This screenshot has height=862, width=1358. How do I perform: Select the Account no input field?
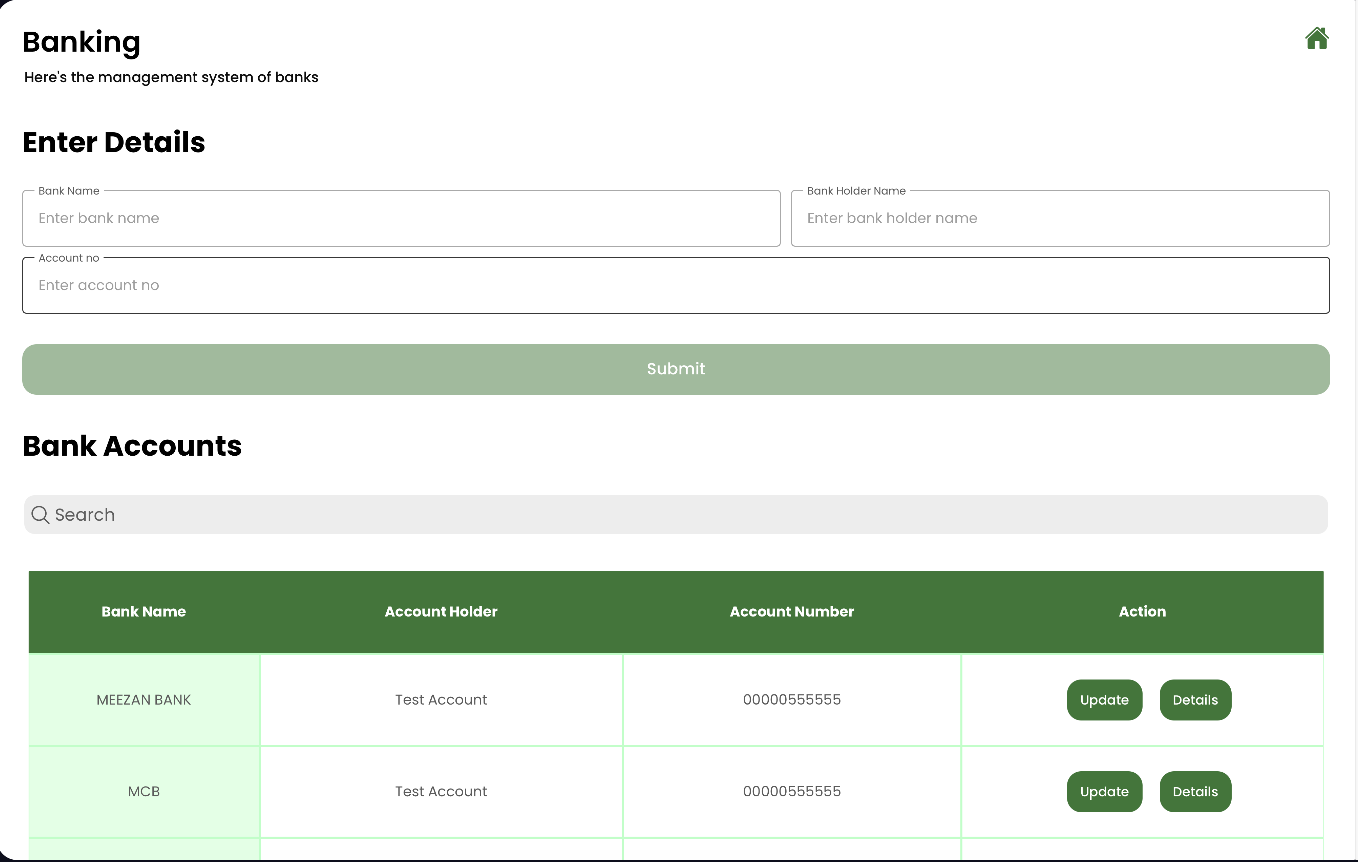pos(675,286)
